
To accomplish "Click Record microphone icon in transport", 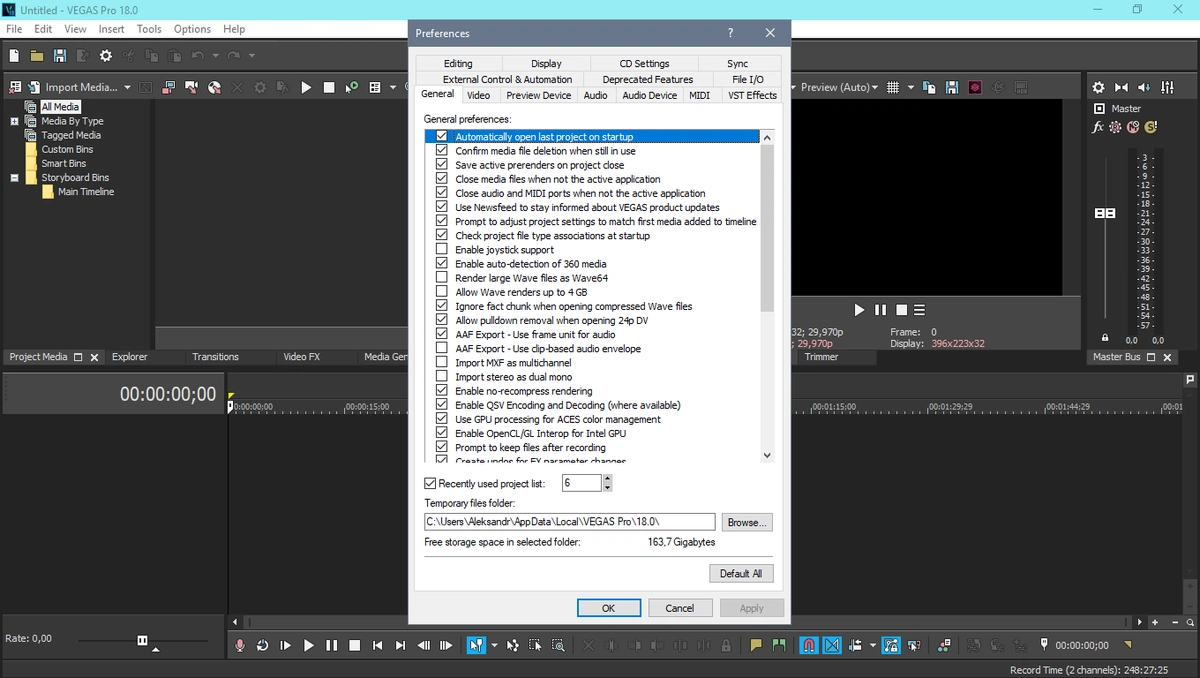I will pos(240,646).
